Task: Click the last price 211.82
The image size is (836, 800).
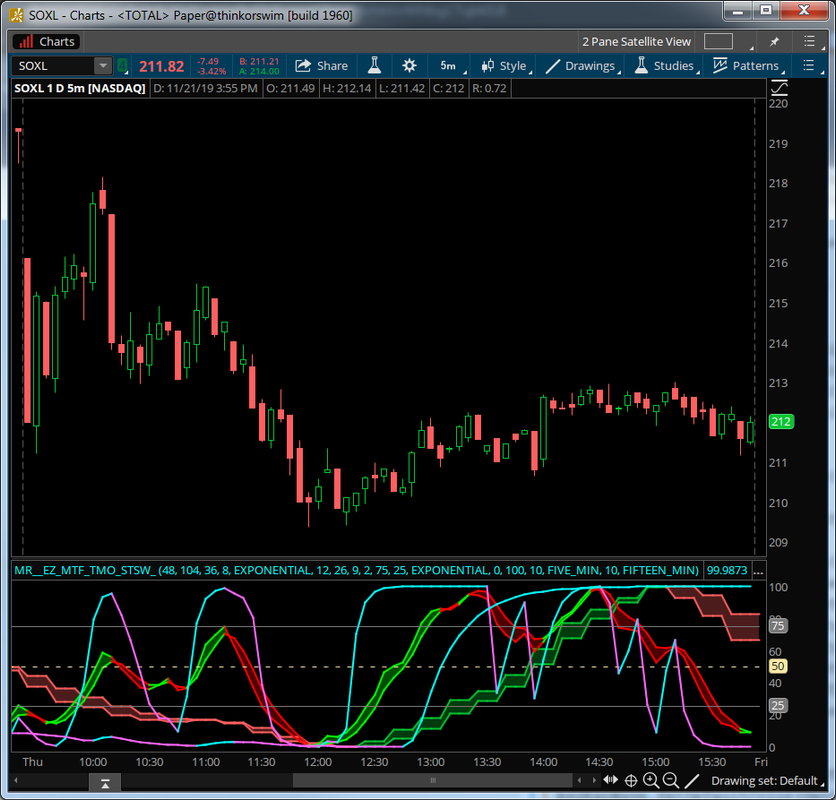Action: pyautogui.click(x=162, y=66)
